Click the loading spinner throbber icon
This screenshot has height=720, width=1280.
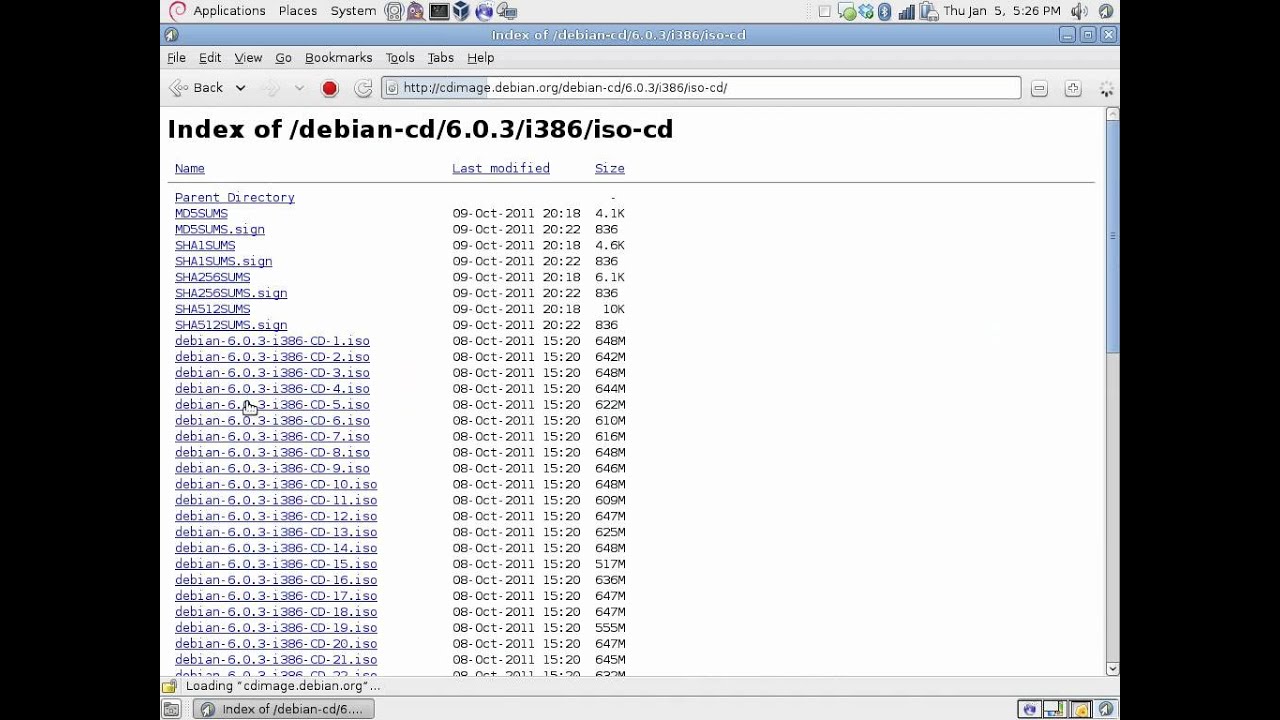tap(1106, 88)
